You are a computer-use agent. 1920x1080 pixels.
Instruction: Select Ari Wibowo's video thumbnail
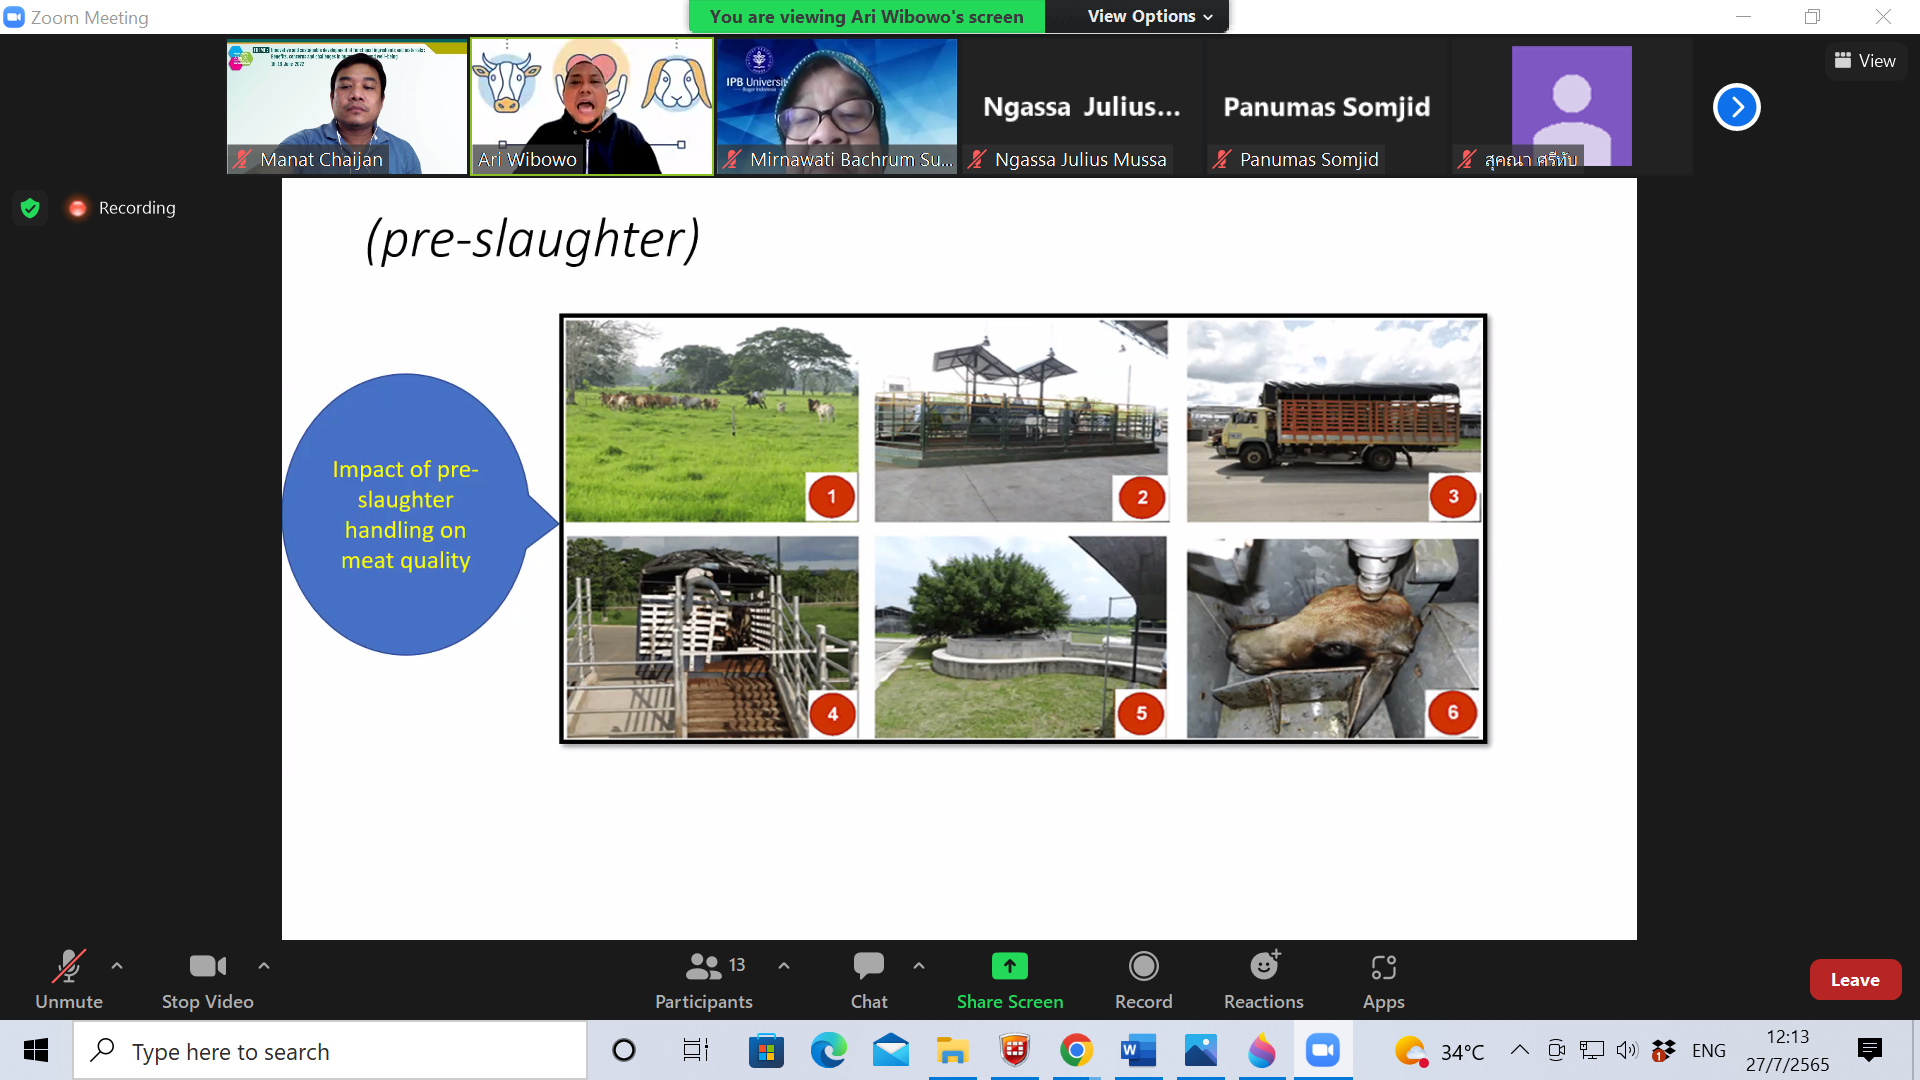tap(592, 107)
